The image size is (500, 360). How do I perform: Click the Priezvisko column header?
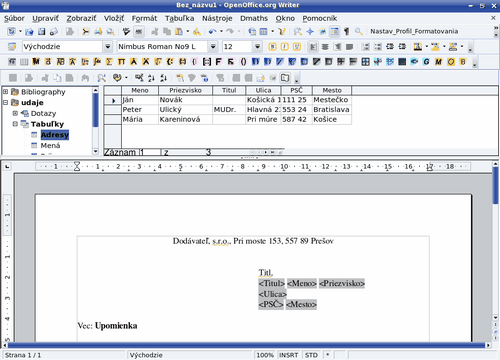tap(185, 90)
